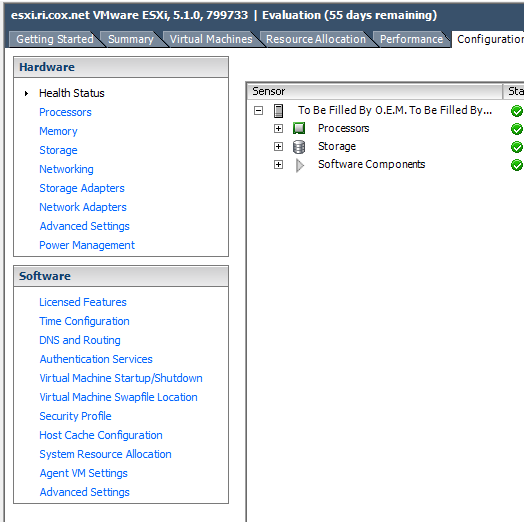Viewport: 524px width, 522px height.
Task: Expand the Storage sensor node
Action: [x=278, y=147]
